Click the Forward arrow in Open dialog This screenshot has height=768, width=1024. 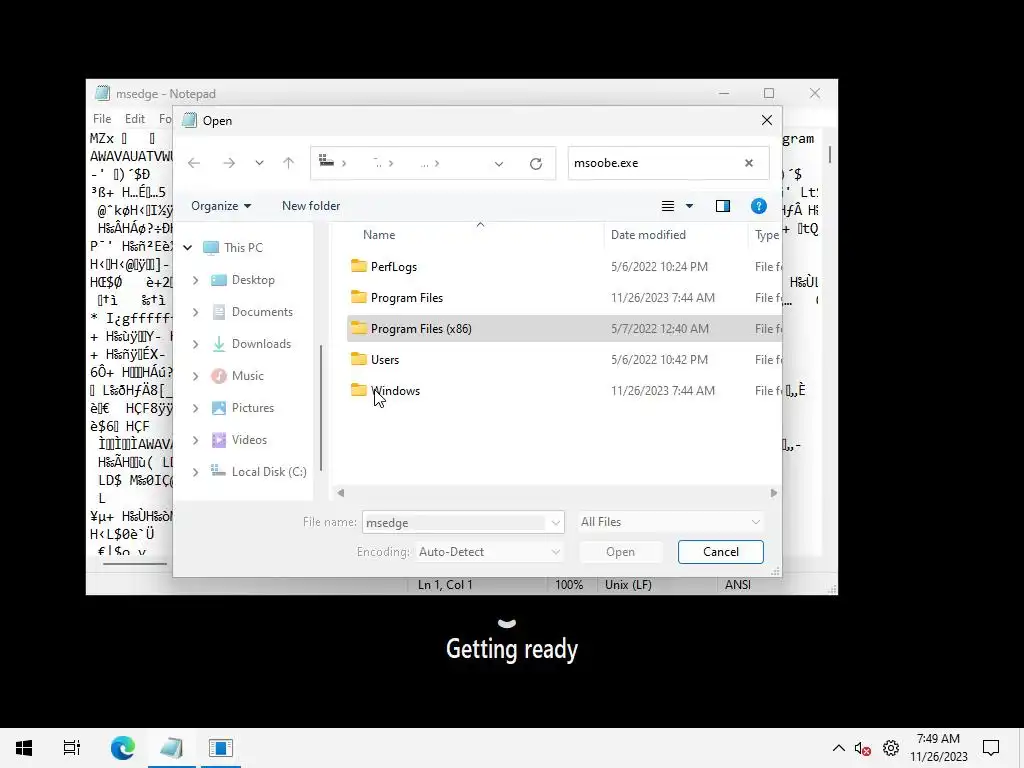tap(229, 163)
